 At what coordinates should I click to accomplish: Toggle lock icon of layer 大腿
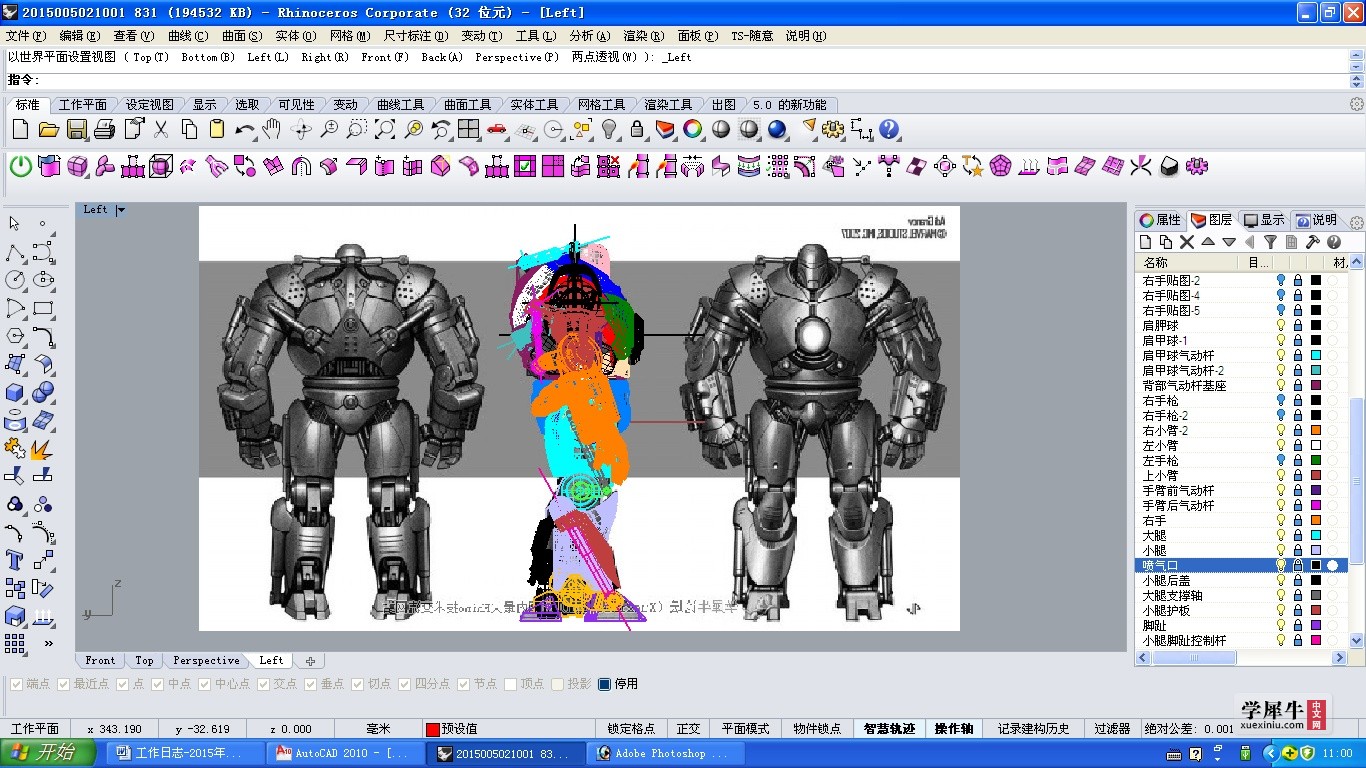(x=1298, y=535)
